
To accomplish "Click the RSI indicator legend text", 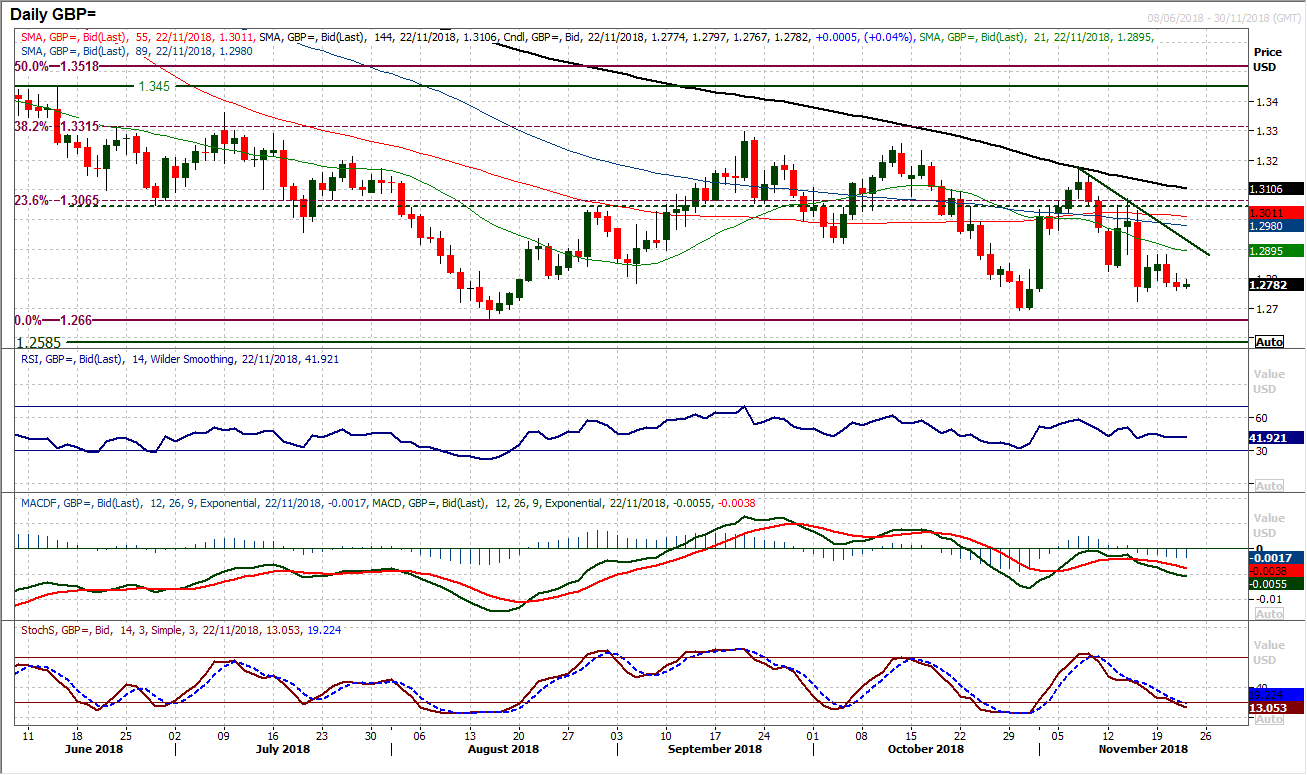I will click(x=180, y=358).
